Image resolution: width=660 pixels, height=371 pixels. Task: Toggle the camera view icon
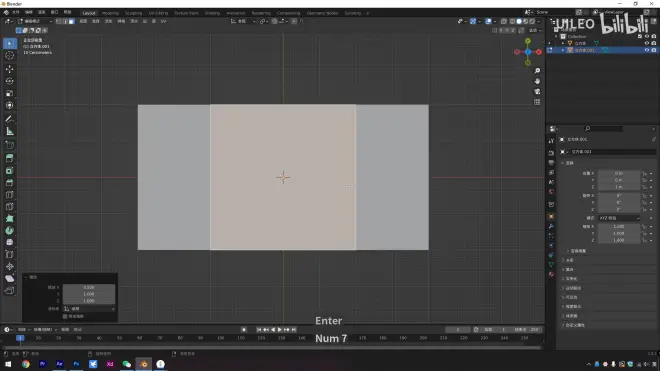pyautogui.click(x=537, y=91)
